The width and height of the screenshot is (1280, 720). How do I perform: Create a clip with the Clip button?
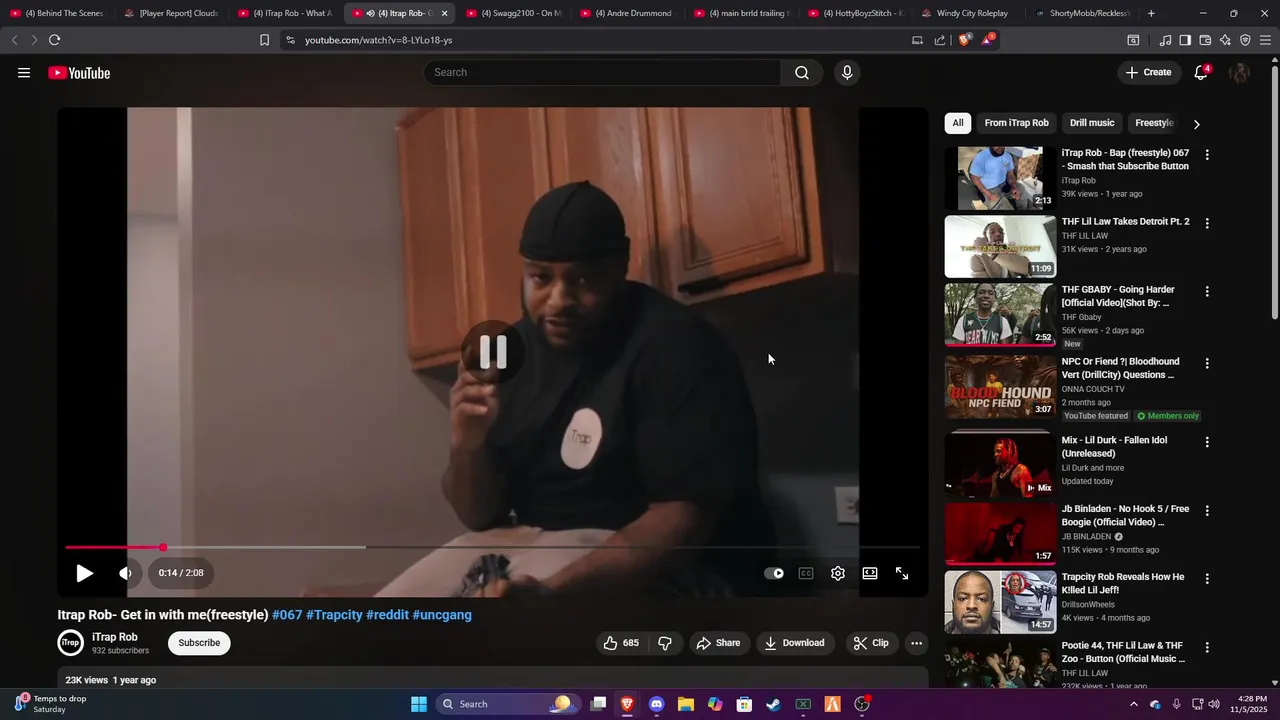[871, 643]
